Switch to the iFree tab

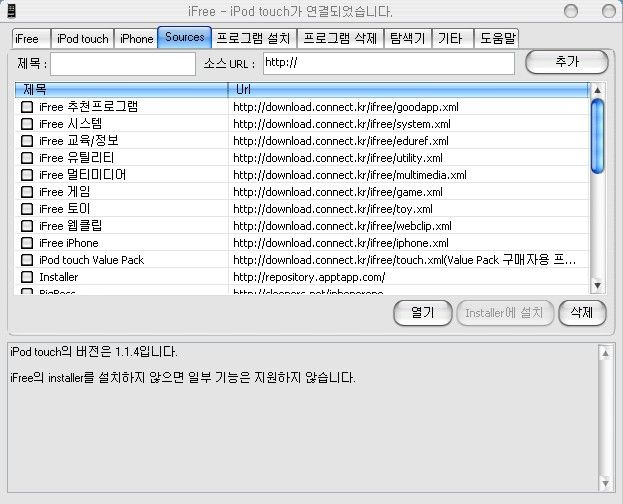click(x=31, y=39)
